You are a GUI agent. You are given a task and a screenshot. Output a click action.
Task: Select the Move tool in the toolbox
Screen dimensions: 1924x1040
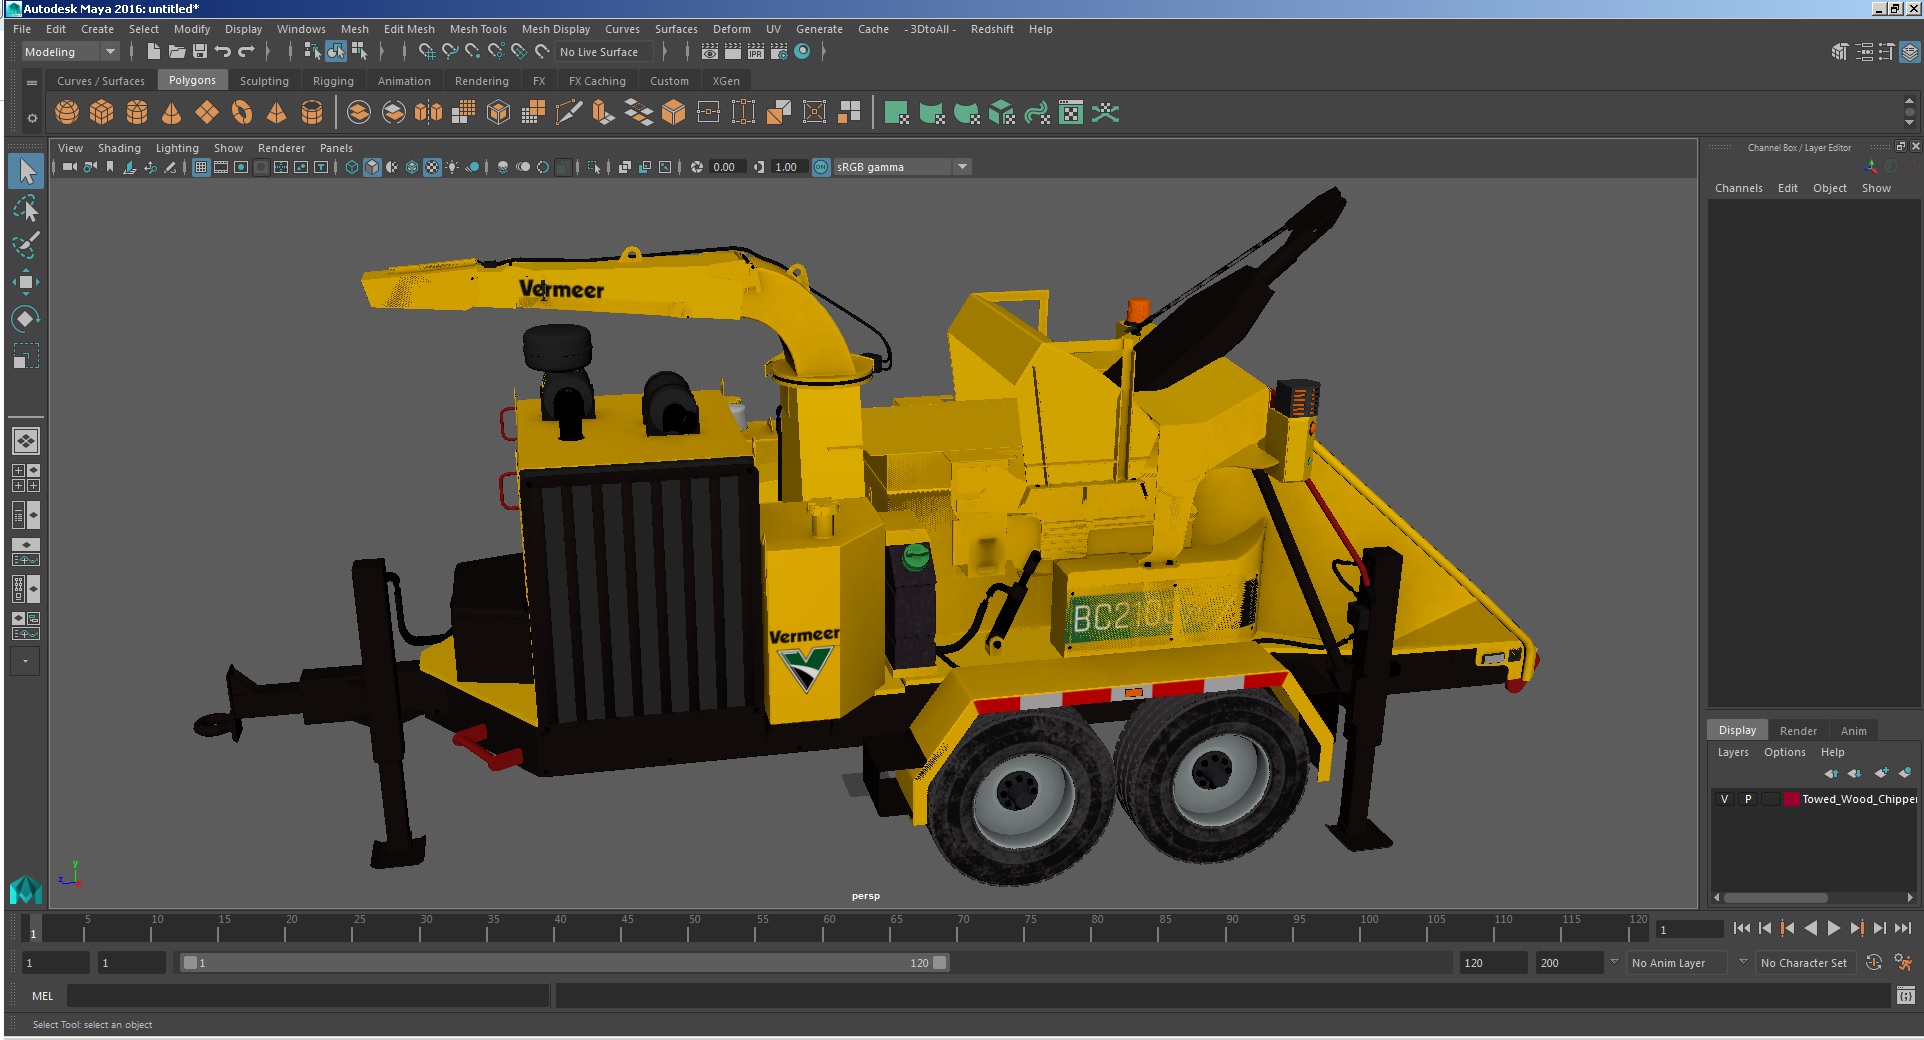[26, 282]
